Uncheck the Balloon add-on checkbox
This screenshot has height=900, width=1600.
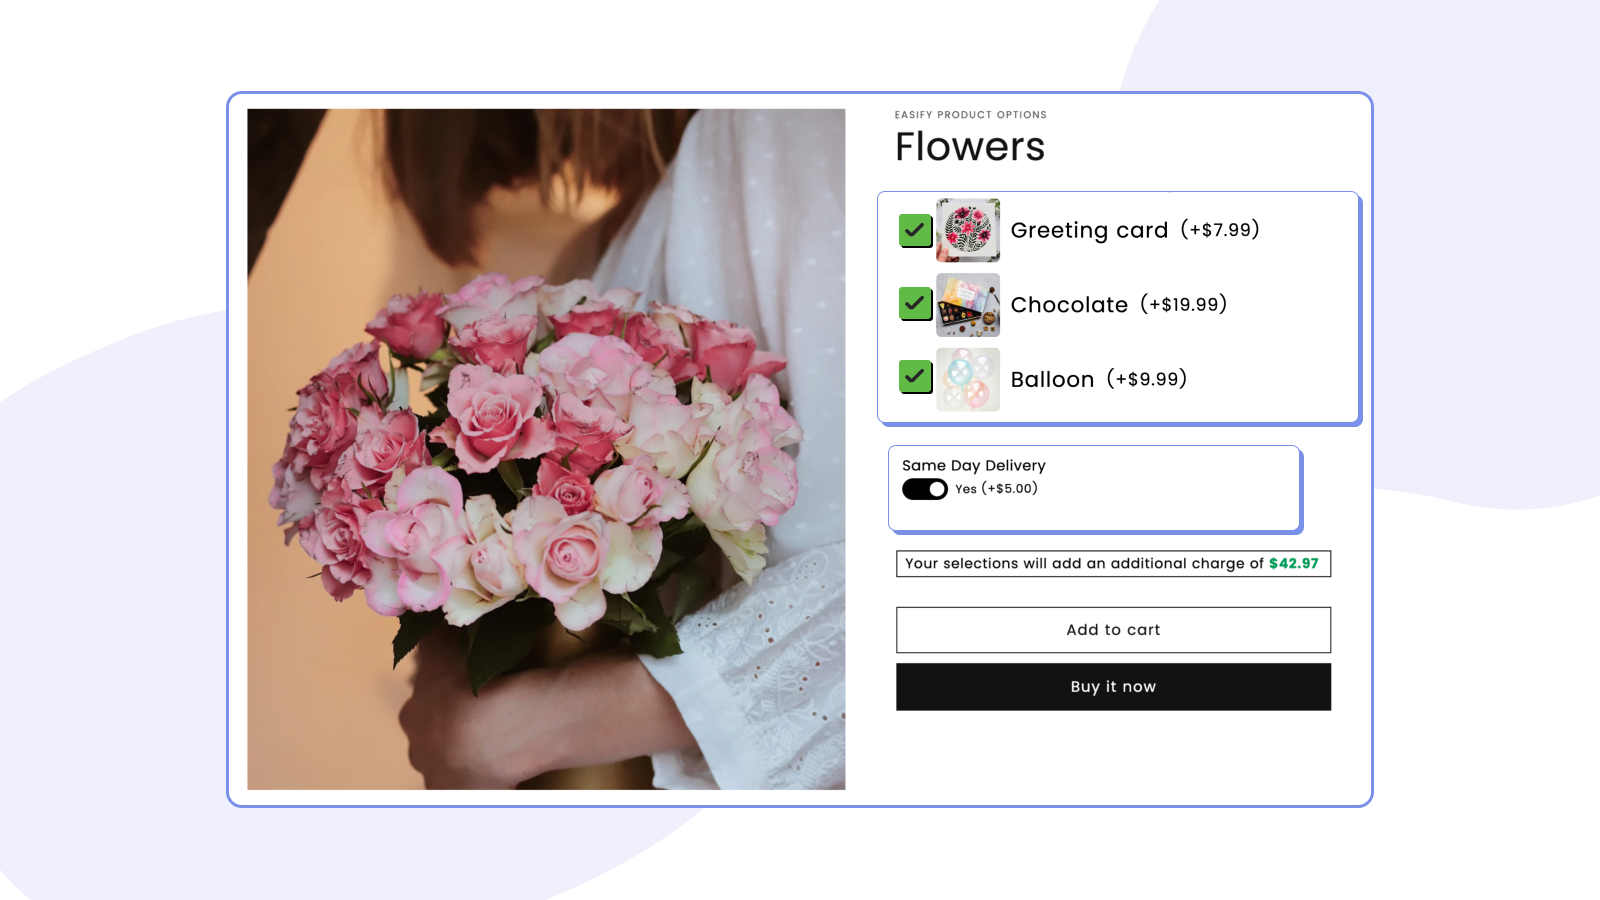(915, 377)
